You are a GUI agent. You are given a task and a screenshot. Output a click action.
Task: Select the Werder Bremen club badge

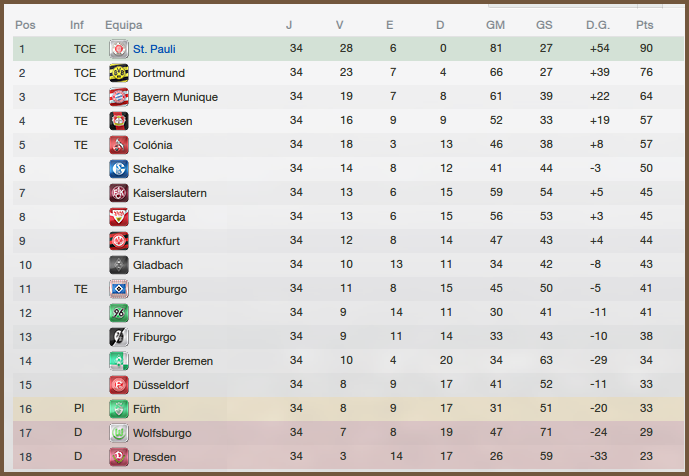119,361
